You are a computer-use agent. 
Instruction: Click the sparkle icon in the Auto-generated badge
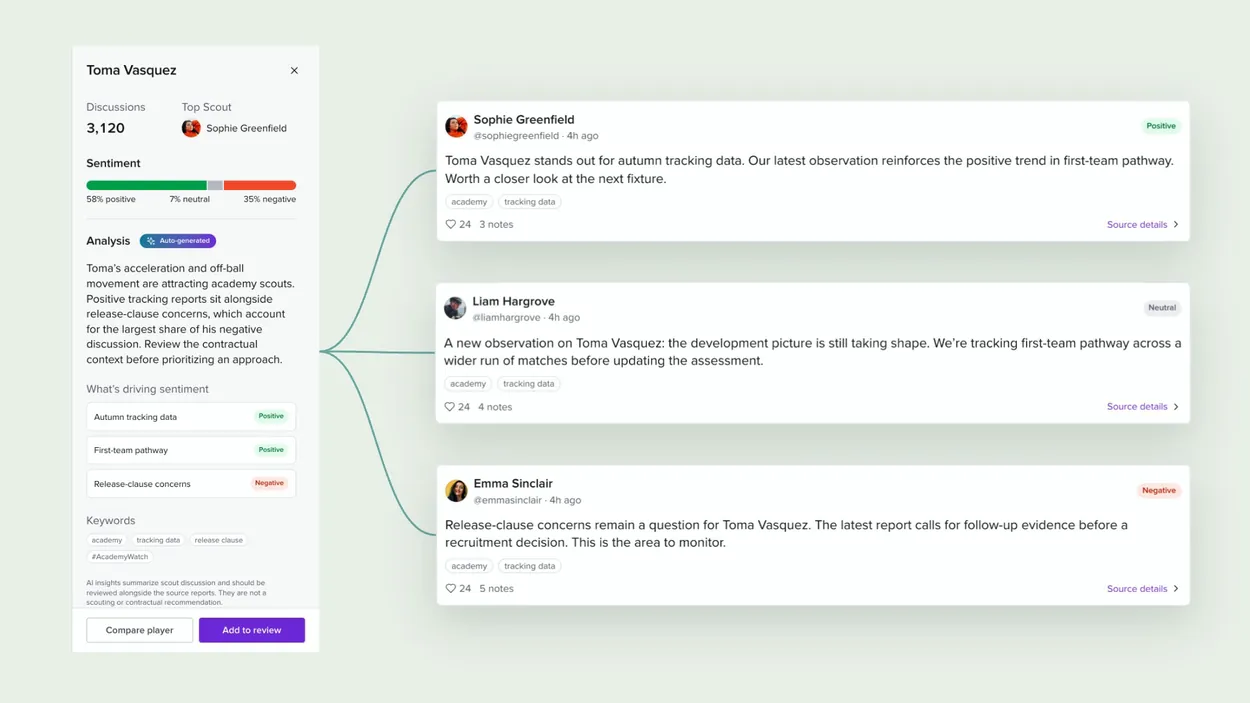151,241
